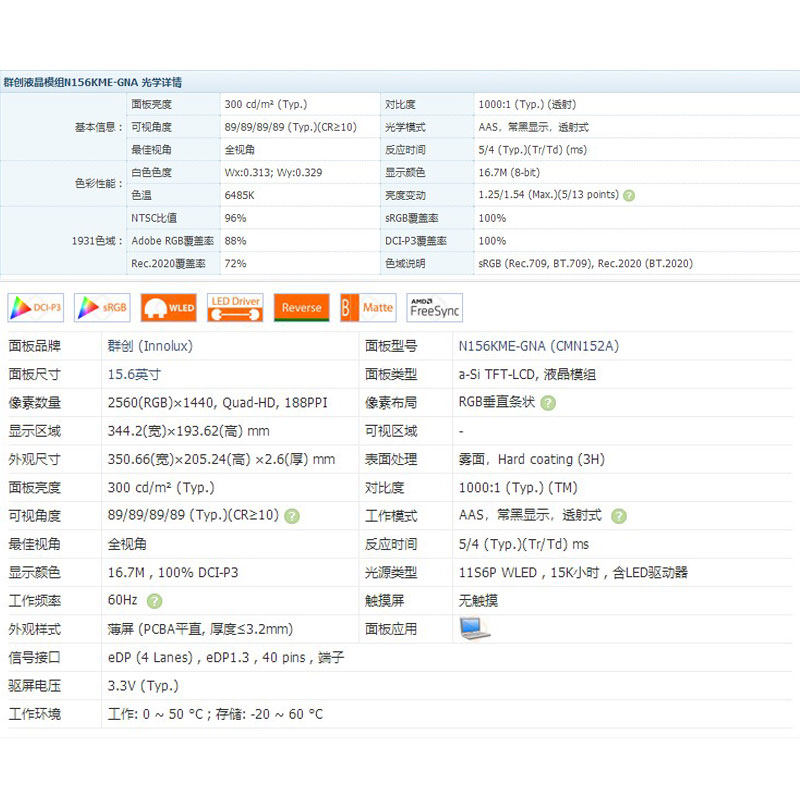Click the 面板型号 row label
Image resolution: width=800 pixels, height=800 pixels.
coord(391,346)
